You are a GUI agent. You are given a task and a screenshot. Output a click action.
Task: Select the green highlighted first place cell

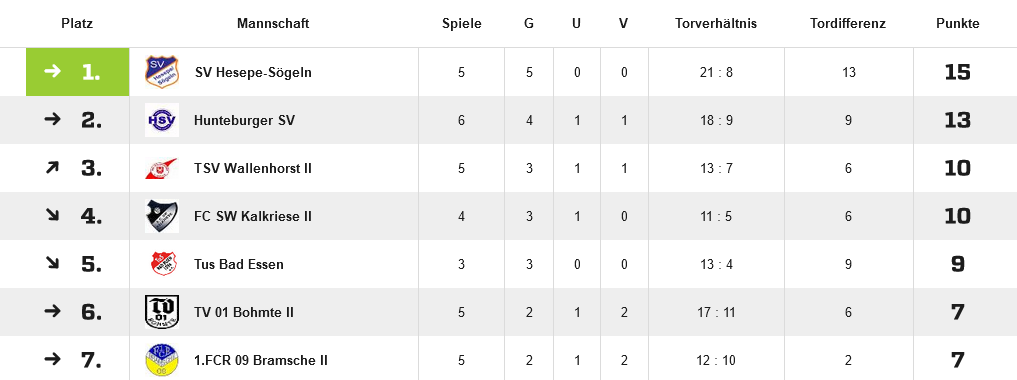[78, 72]
